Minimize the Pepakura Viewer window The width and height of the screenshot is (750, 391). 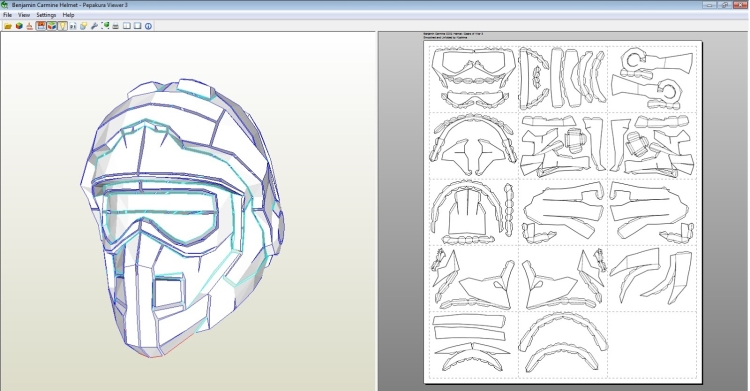point(709,5)
